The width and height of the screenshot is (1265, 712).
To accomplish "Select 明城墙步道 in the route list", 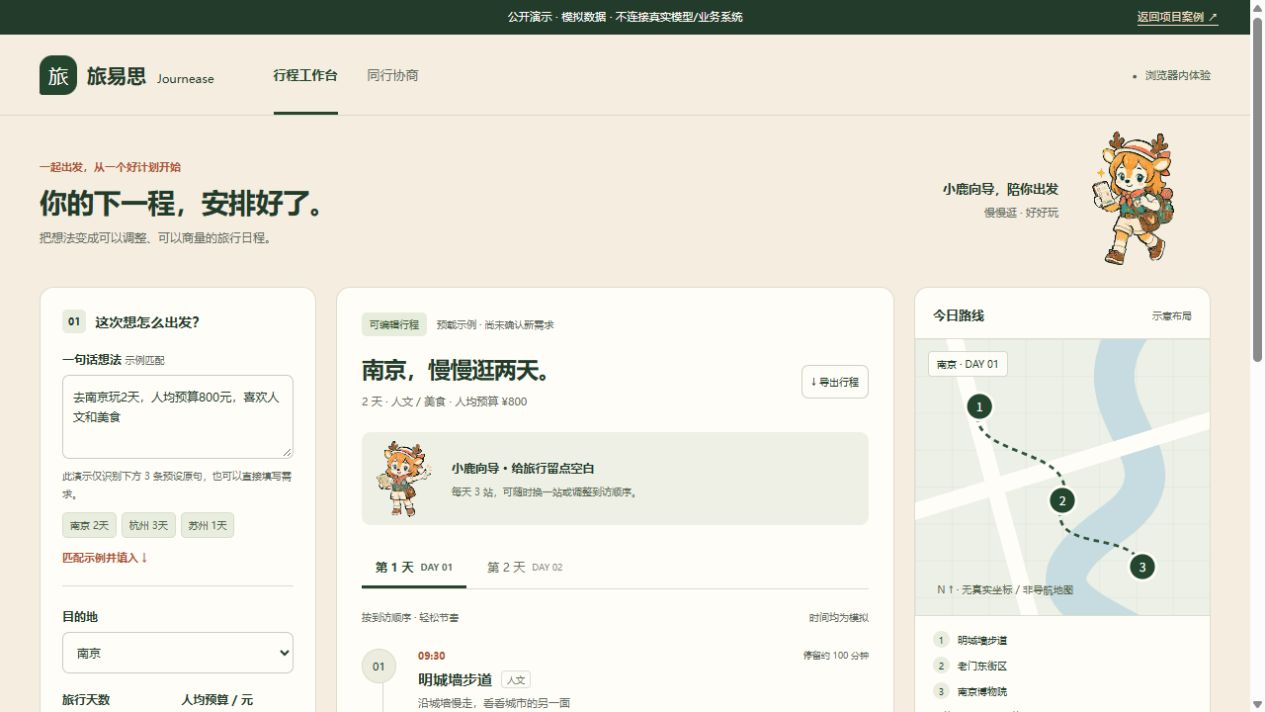I will 982,640.
